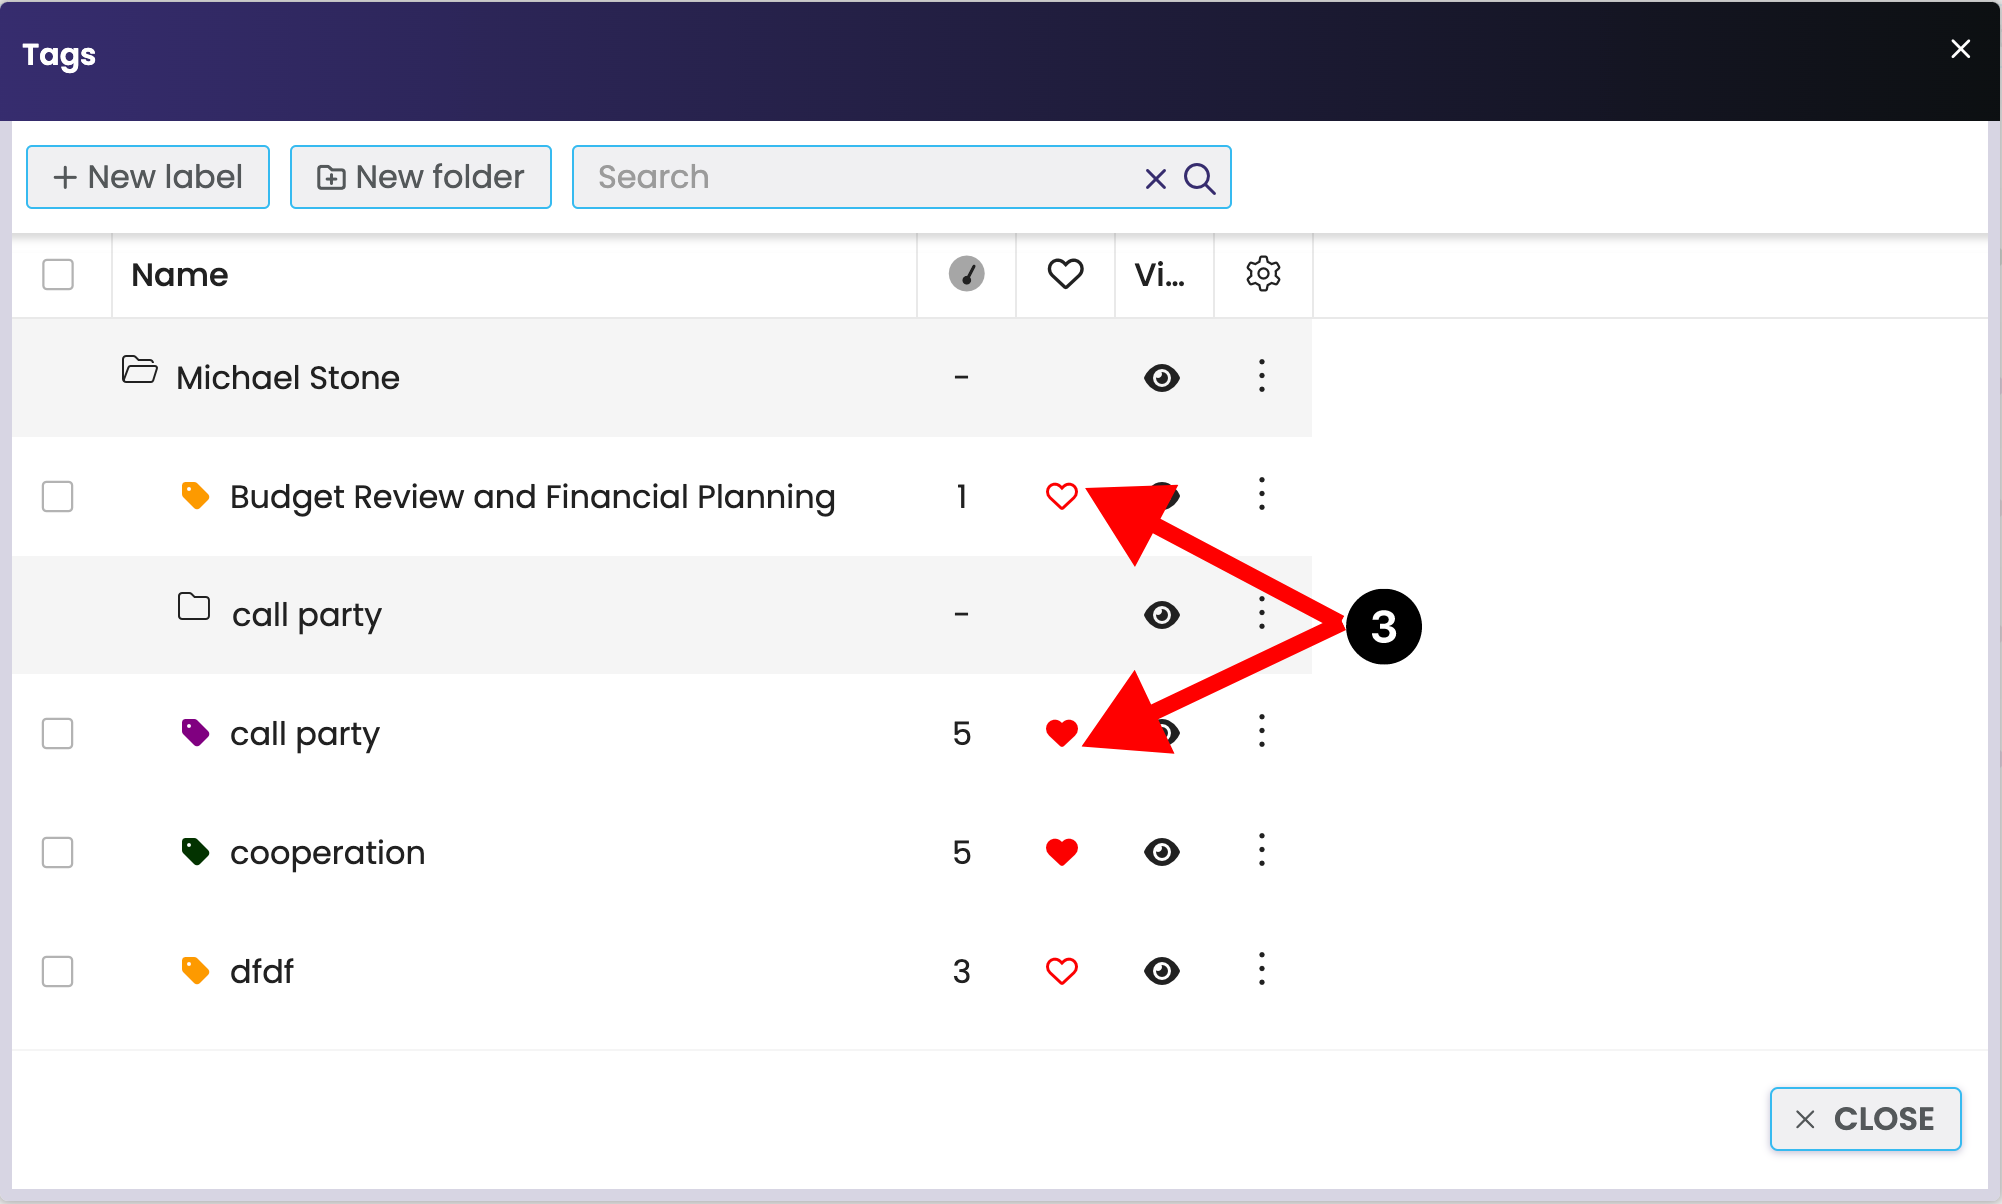Click the New label button
The height and width of the screenshot is (1204, 2002).
148,177
